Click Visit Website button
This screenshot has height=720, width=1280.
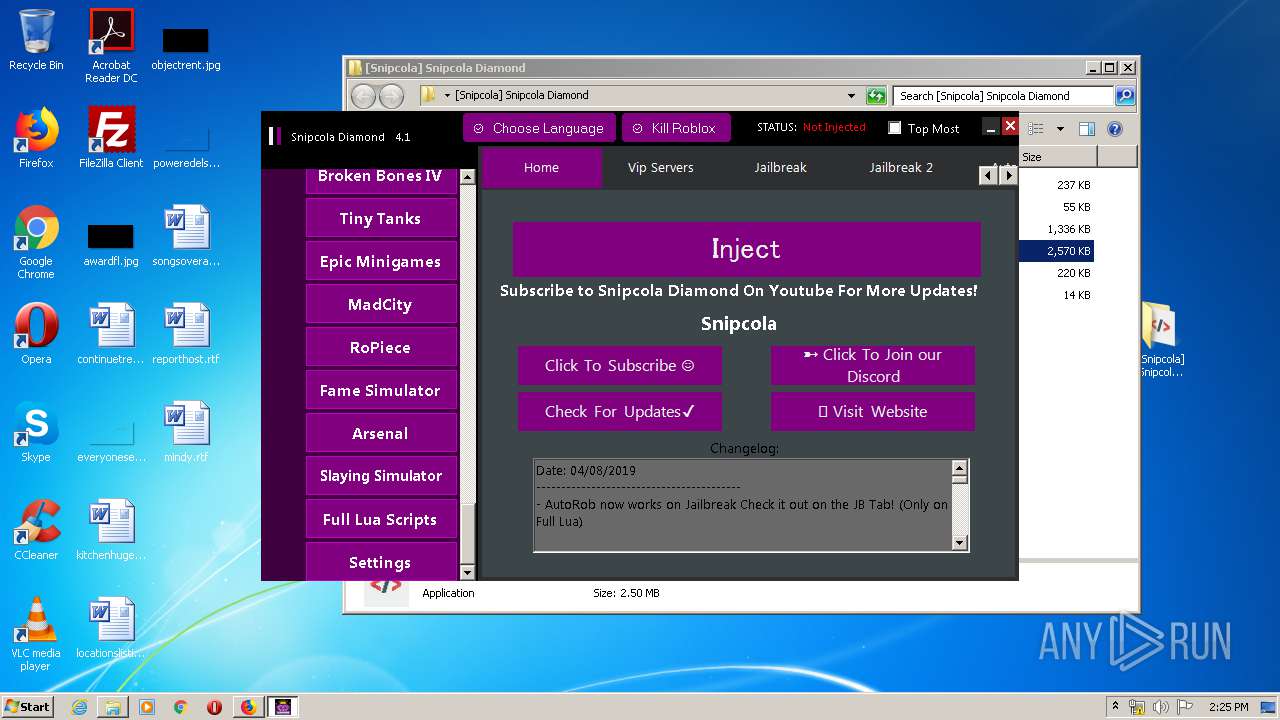click(x=872, y=411)
